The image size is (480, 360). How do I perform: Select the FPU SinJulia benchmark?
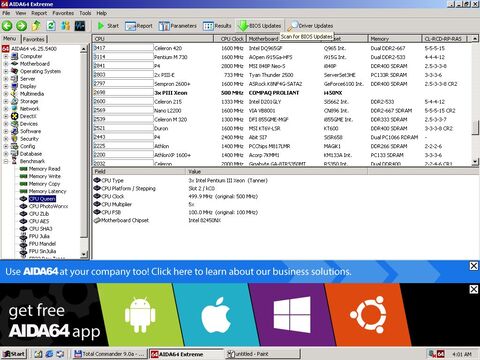pyautogui.click(x=42, y=251)
